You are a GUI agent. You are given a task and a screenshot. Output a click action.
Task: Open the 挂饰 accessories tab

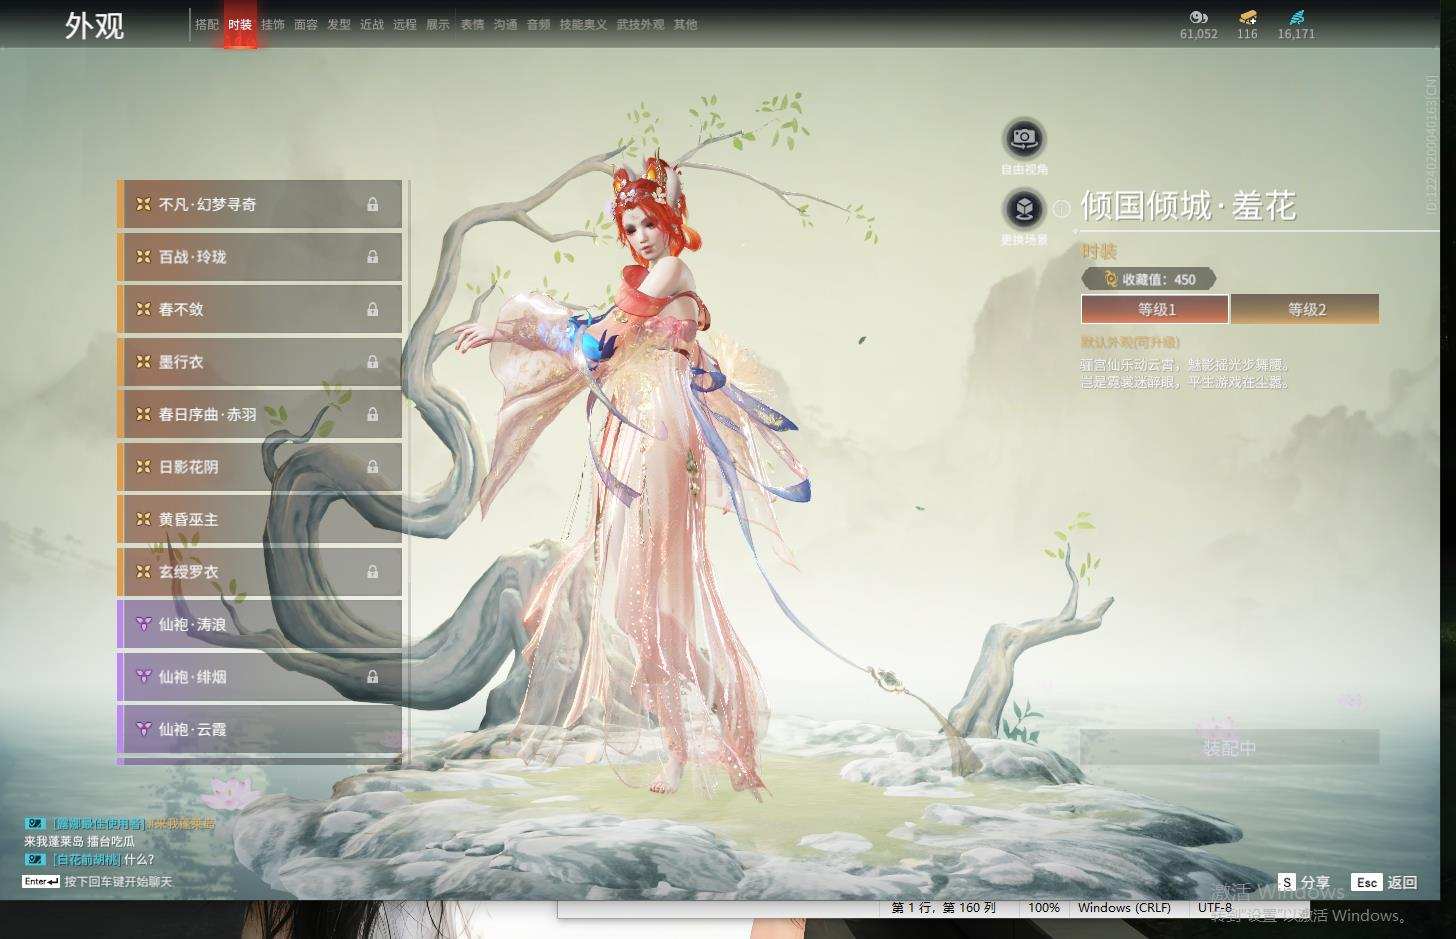click(x=273, y=24)
